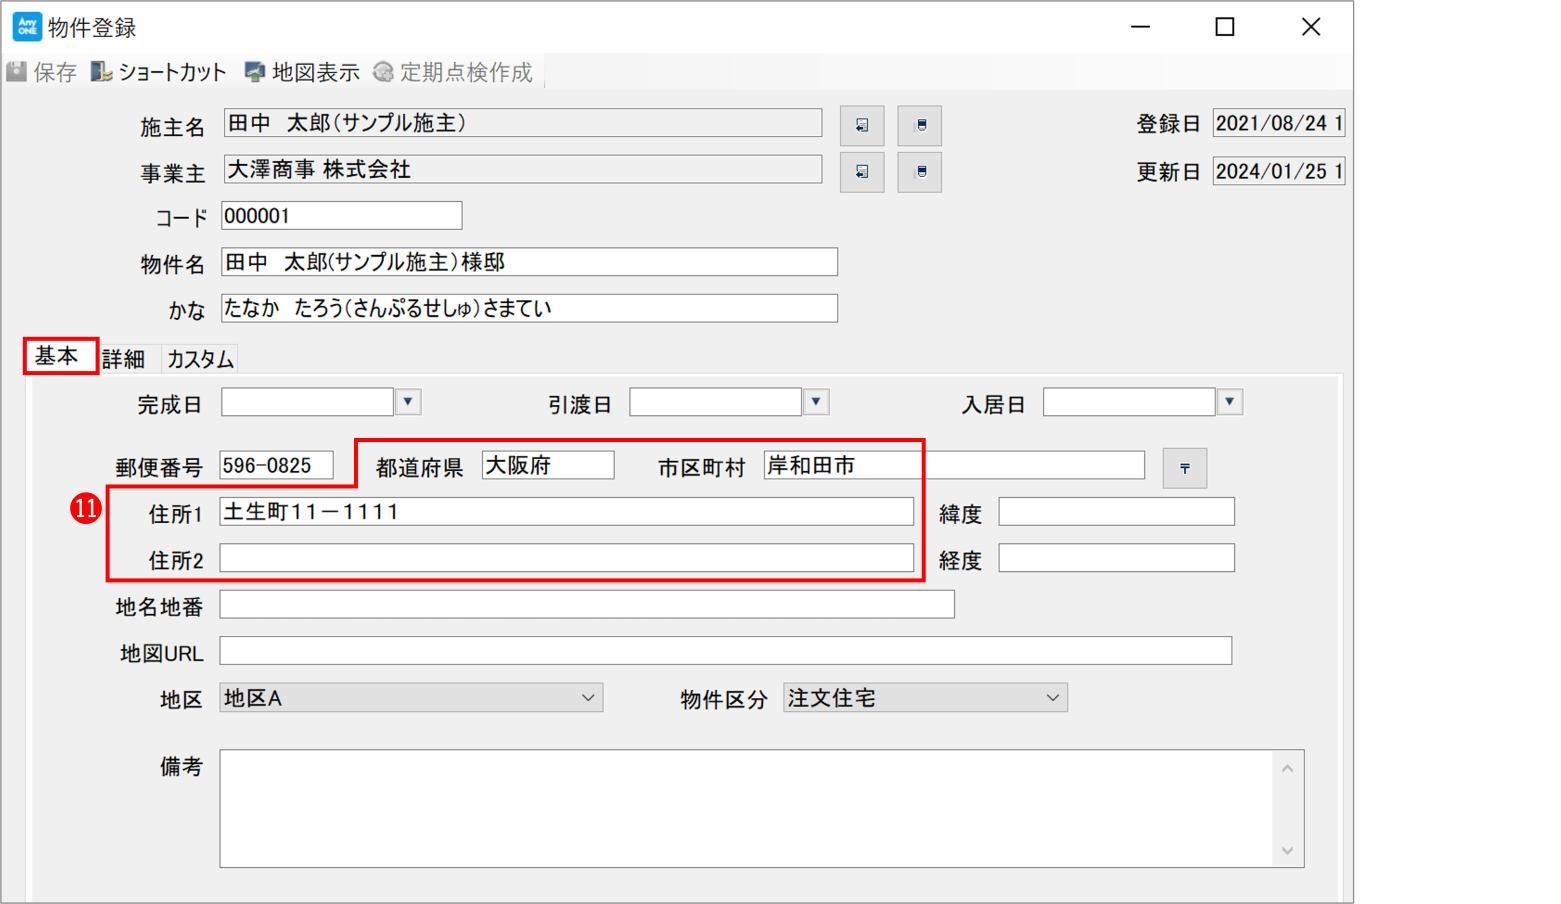The image size is (1561, 904).
Task: Open 地図表示 map display
Action: point(302,72)
